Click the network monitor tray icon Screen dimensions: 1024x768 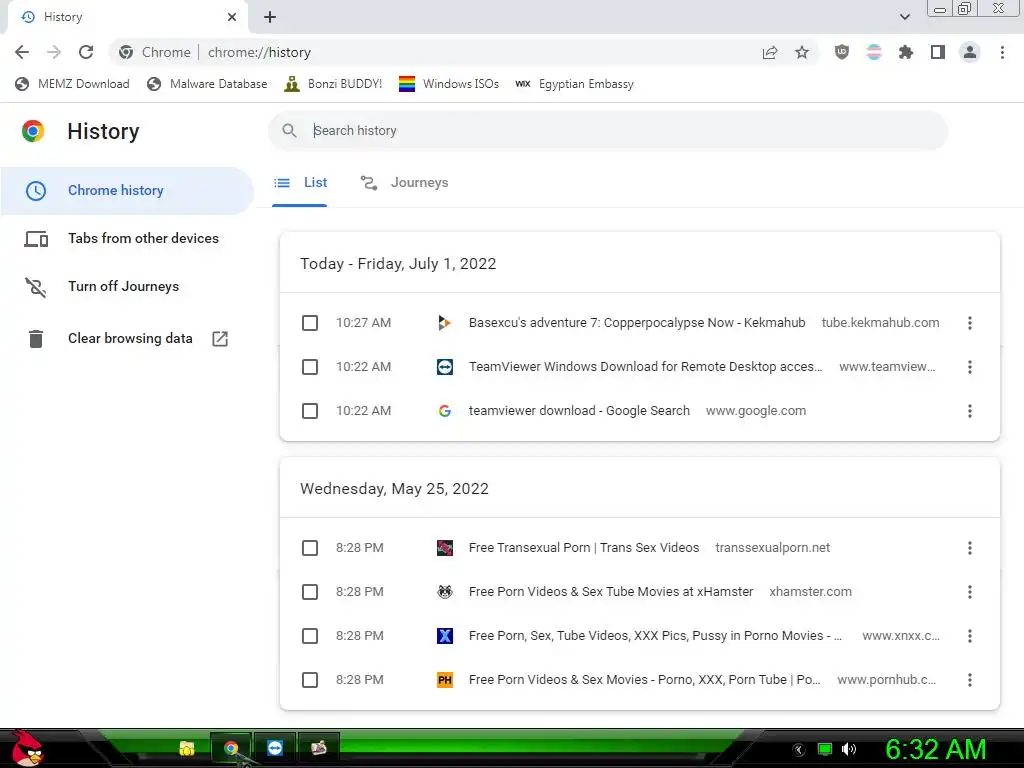pos(825,749)
